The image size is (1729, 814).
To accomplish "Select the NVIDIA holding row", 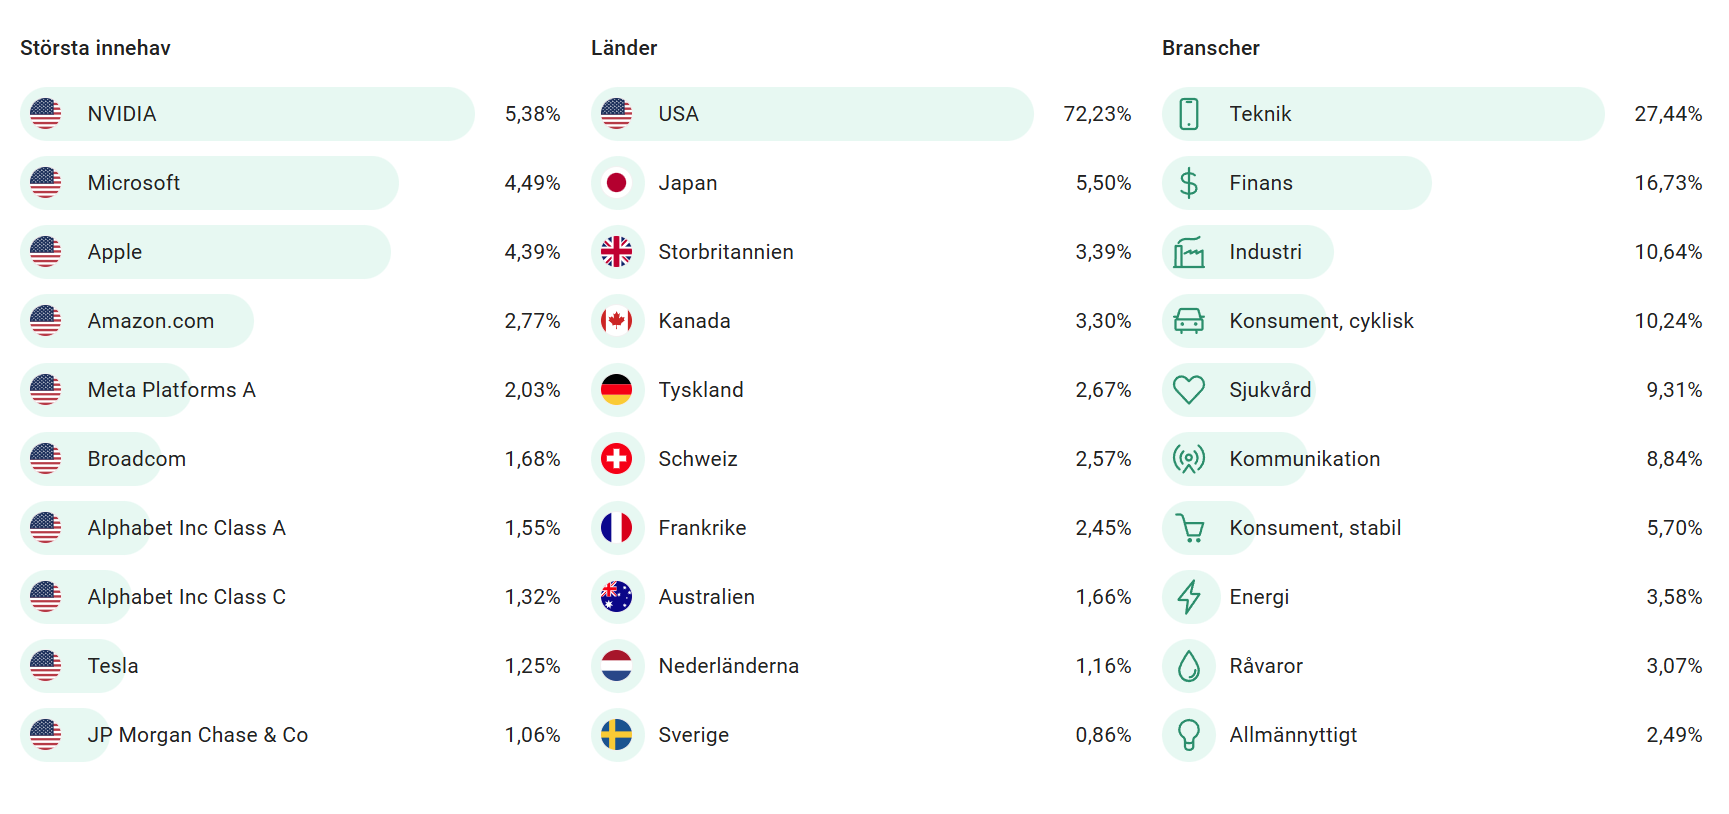I will 247,114.
